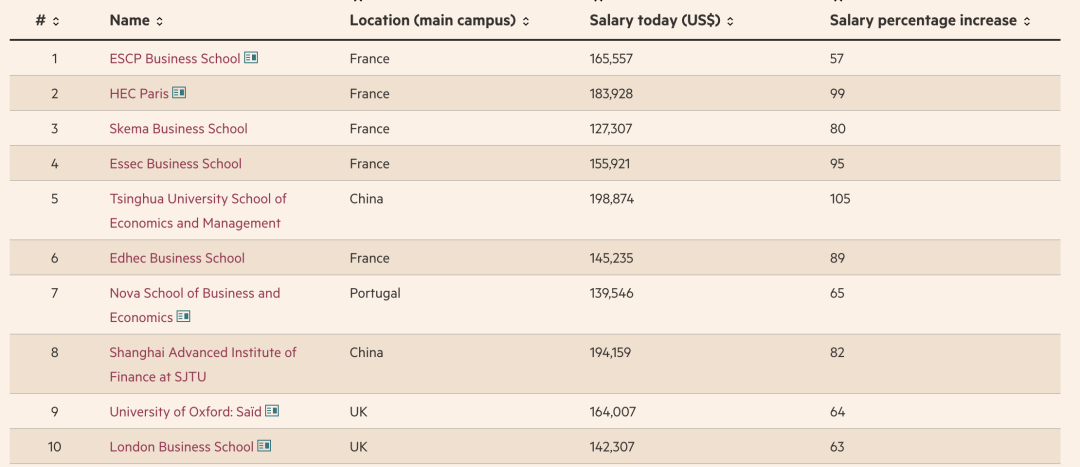
Task: Open University of Oxford: Saïd name link
Action: 185,412
